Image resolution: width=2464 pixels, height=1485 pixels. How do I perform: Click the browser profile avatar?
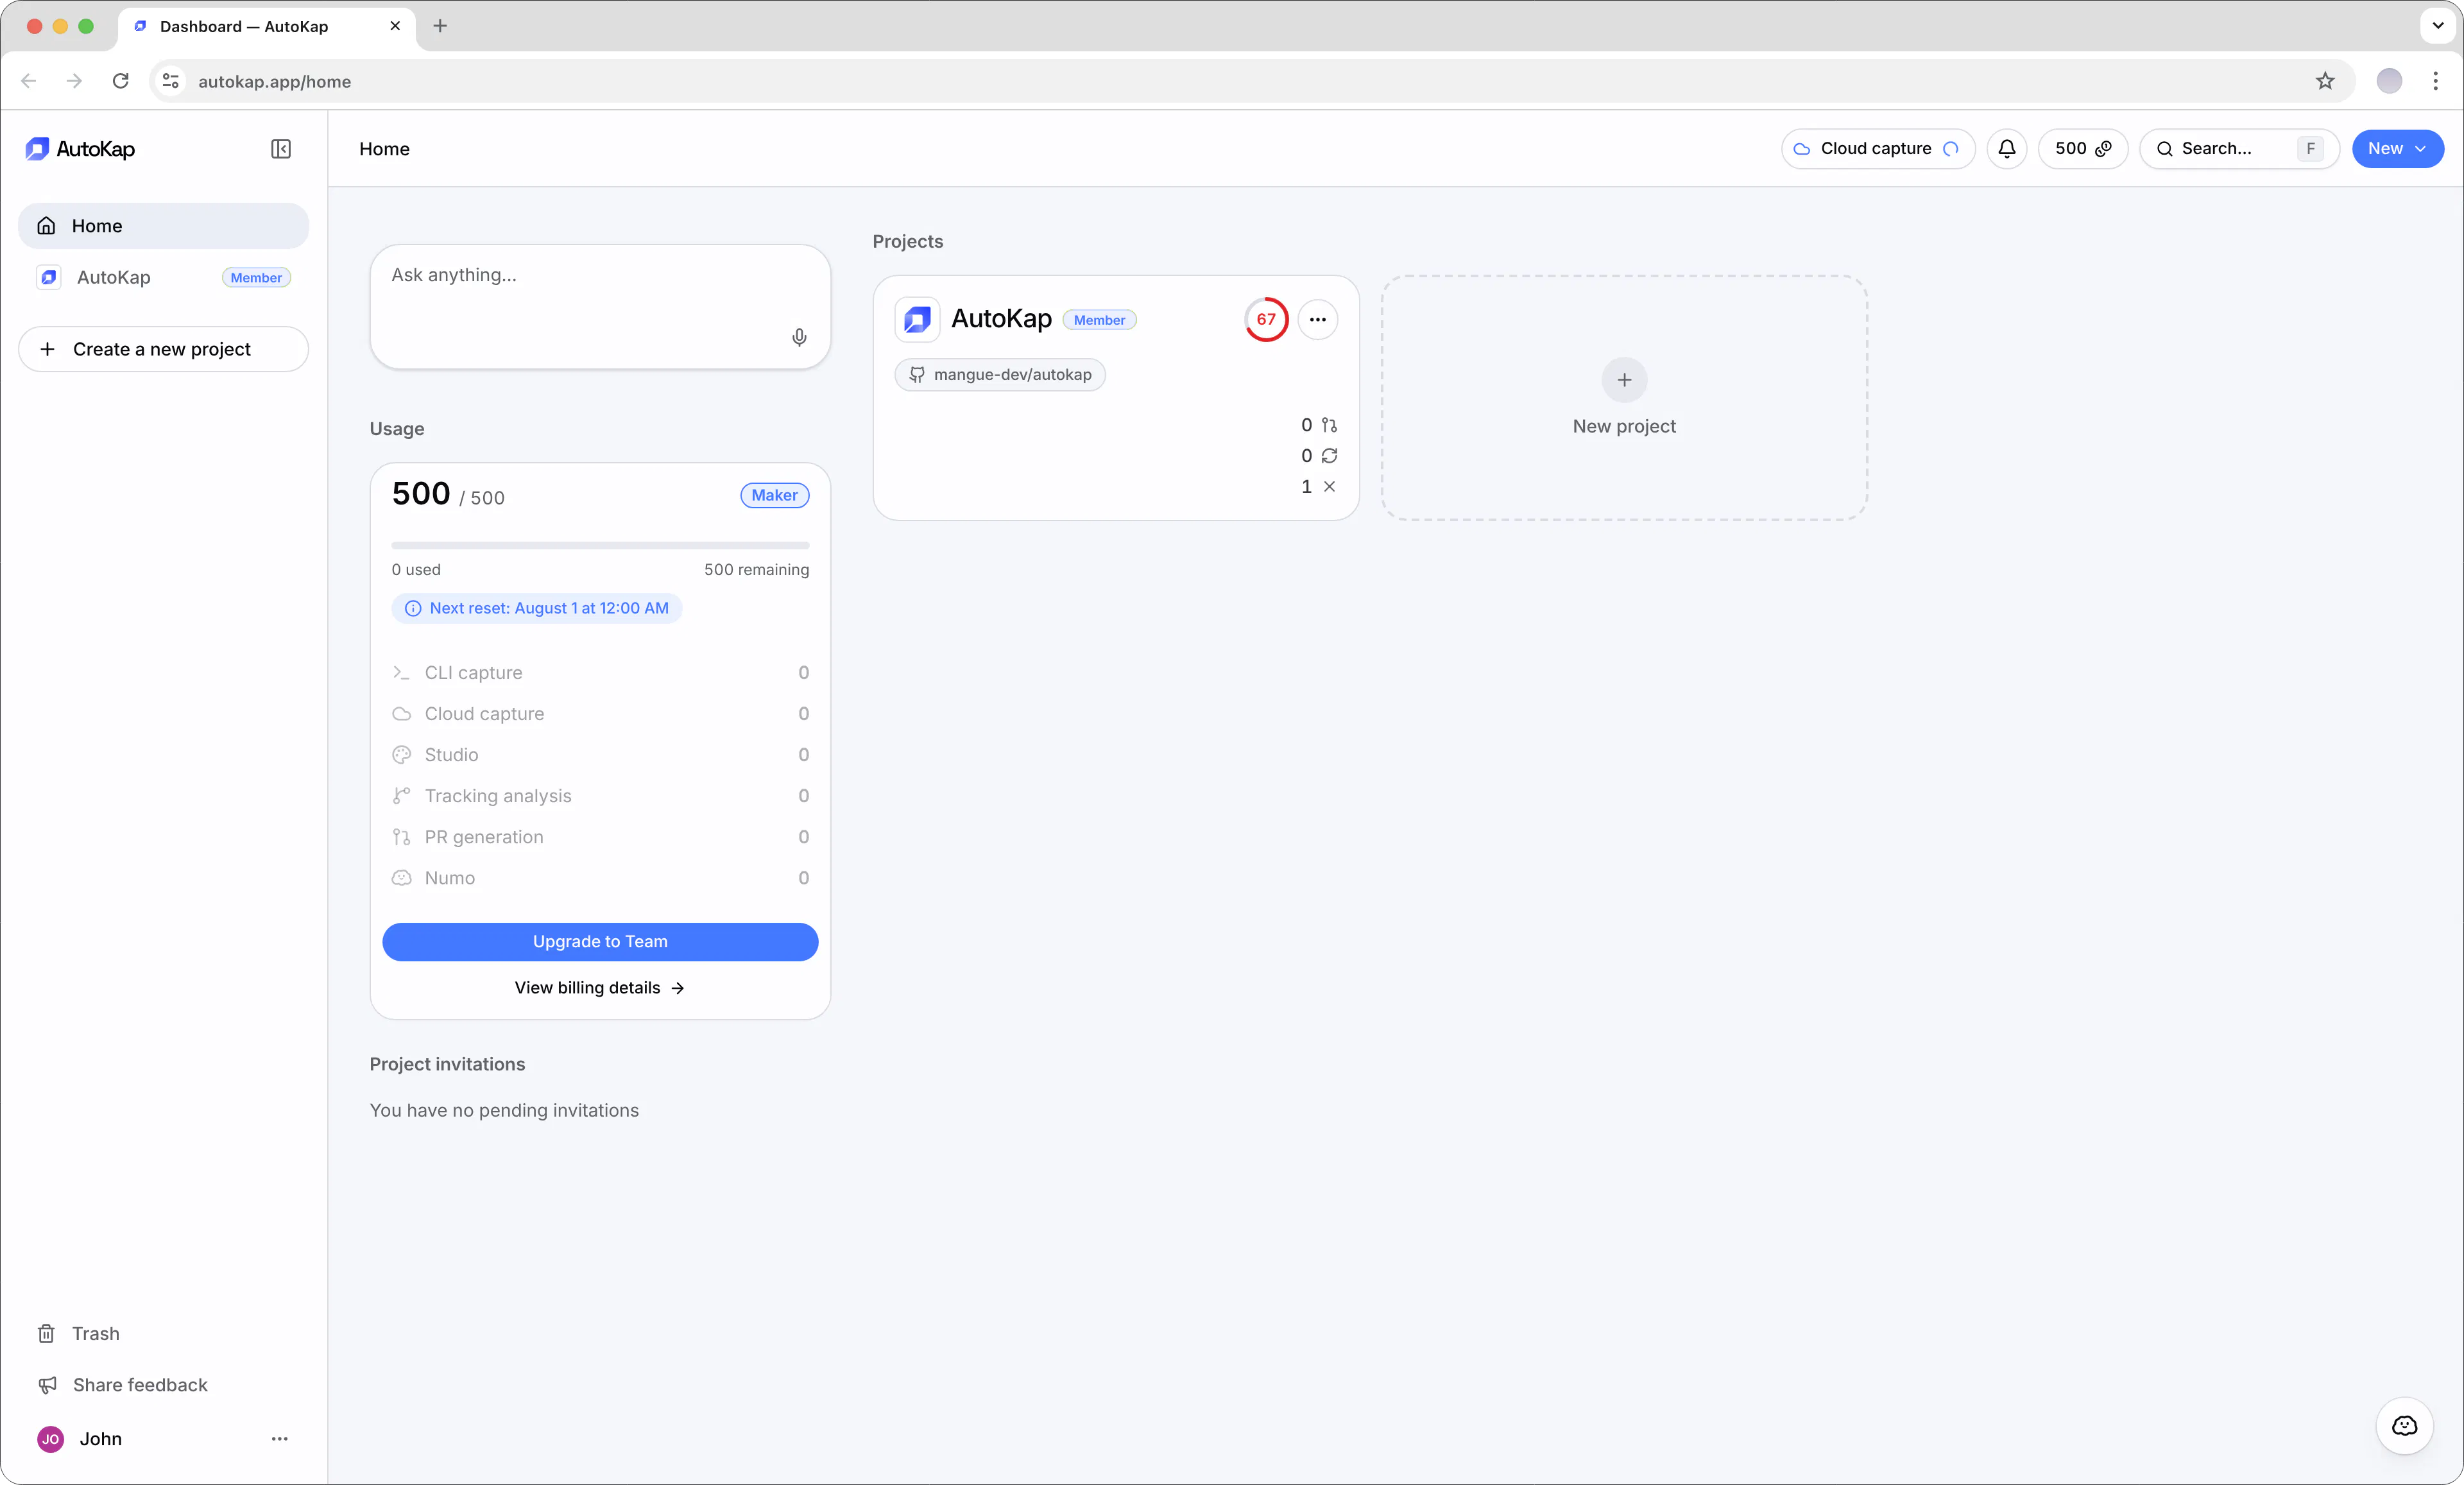(2388, 81)
